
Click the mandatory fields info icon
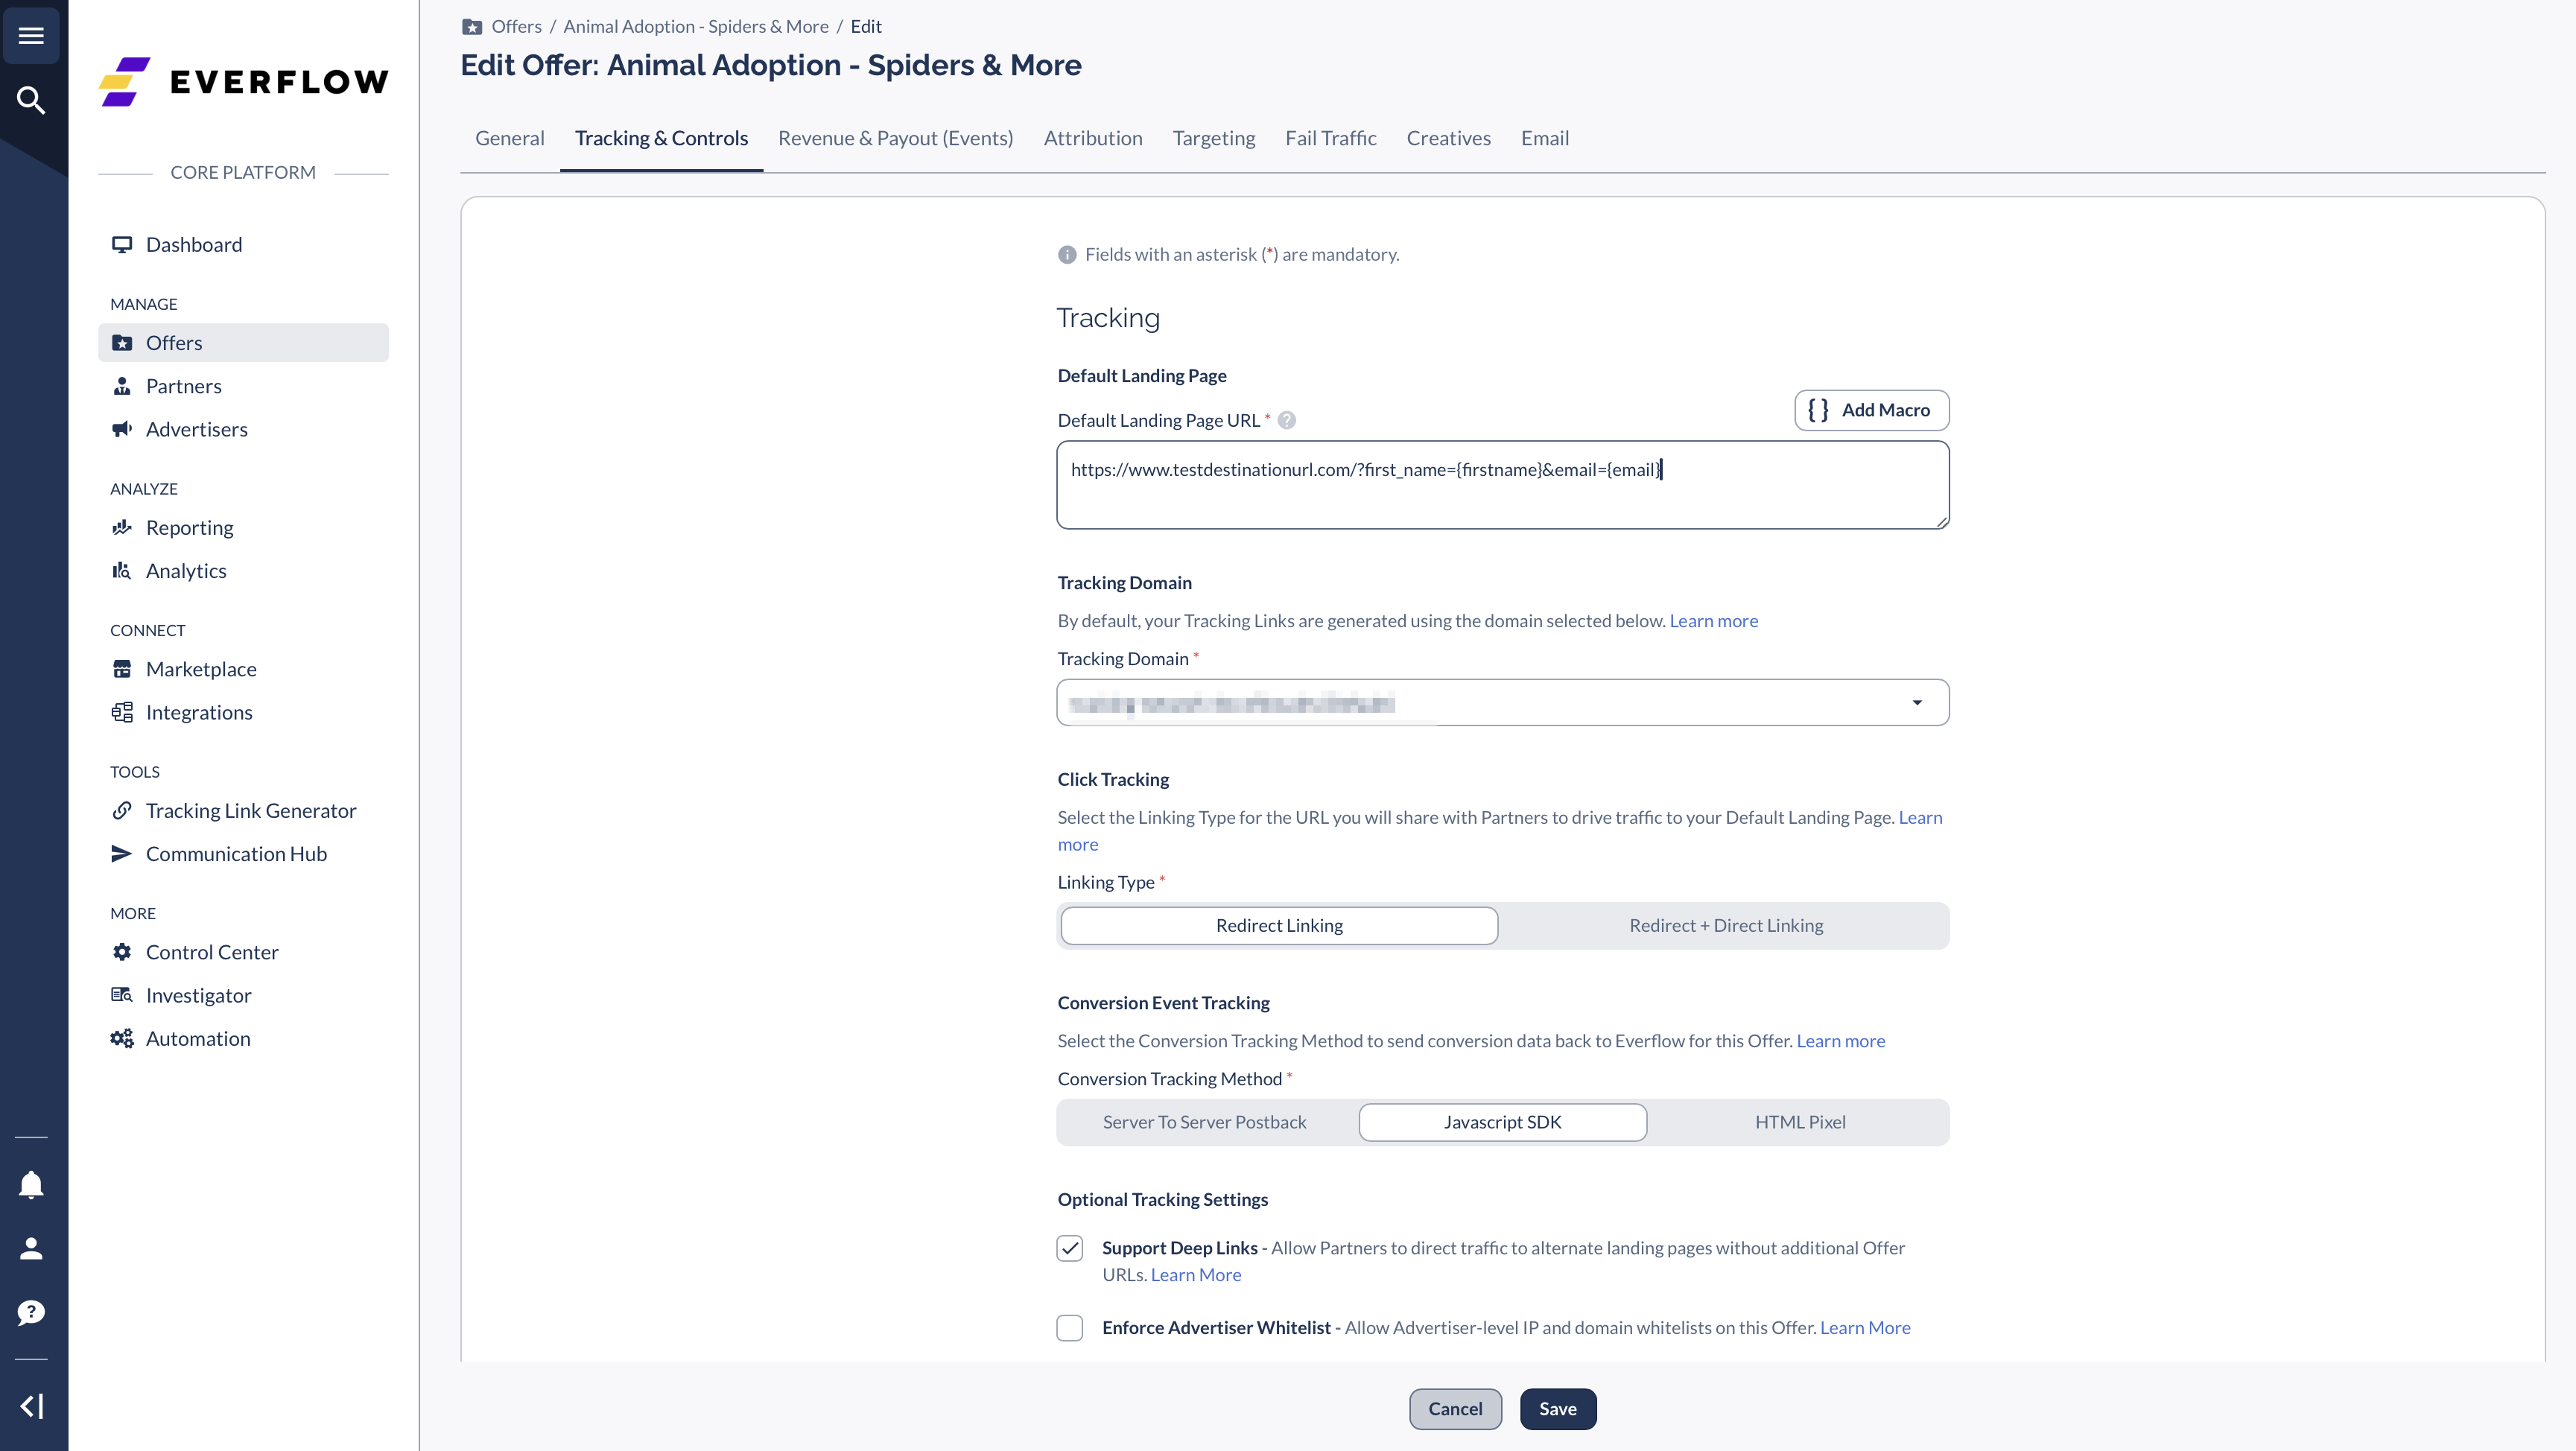coord(1067,255)
